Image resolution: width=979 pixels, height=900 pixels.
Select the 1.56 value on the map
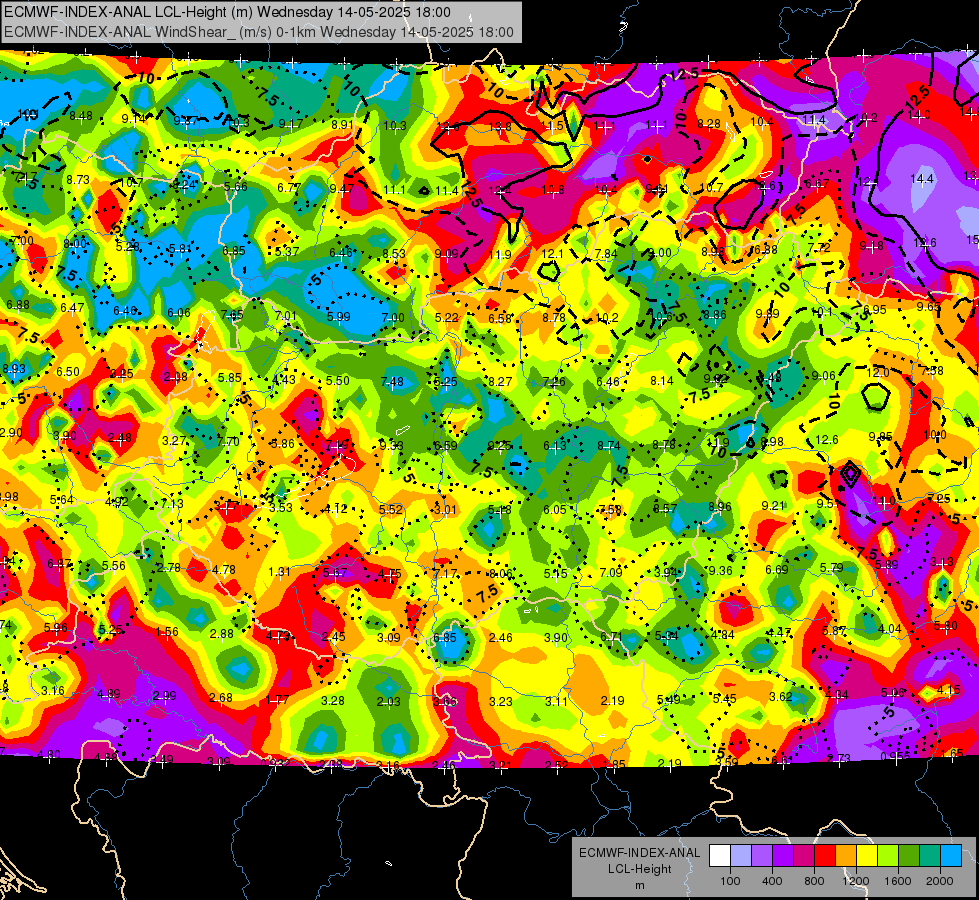point(167,631)
